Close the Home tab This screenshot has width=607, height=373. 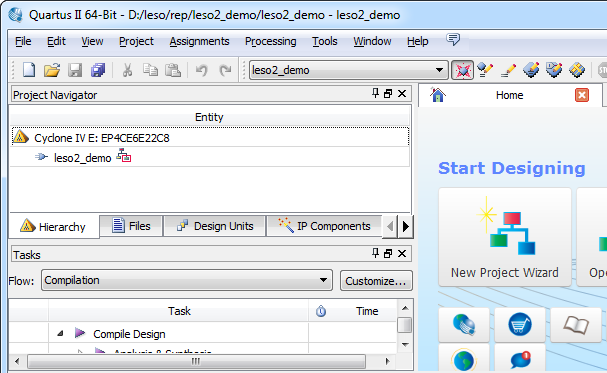[582, 95]
